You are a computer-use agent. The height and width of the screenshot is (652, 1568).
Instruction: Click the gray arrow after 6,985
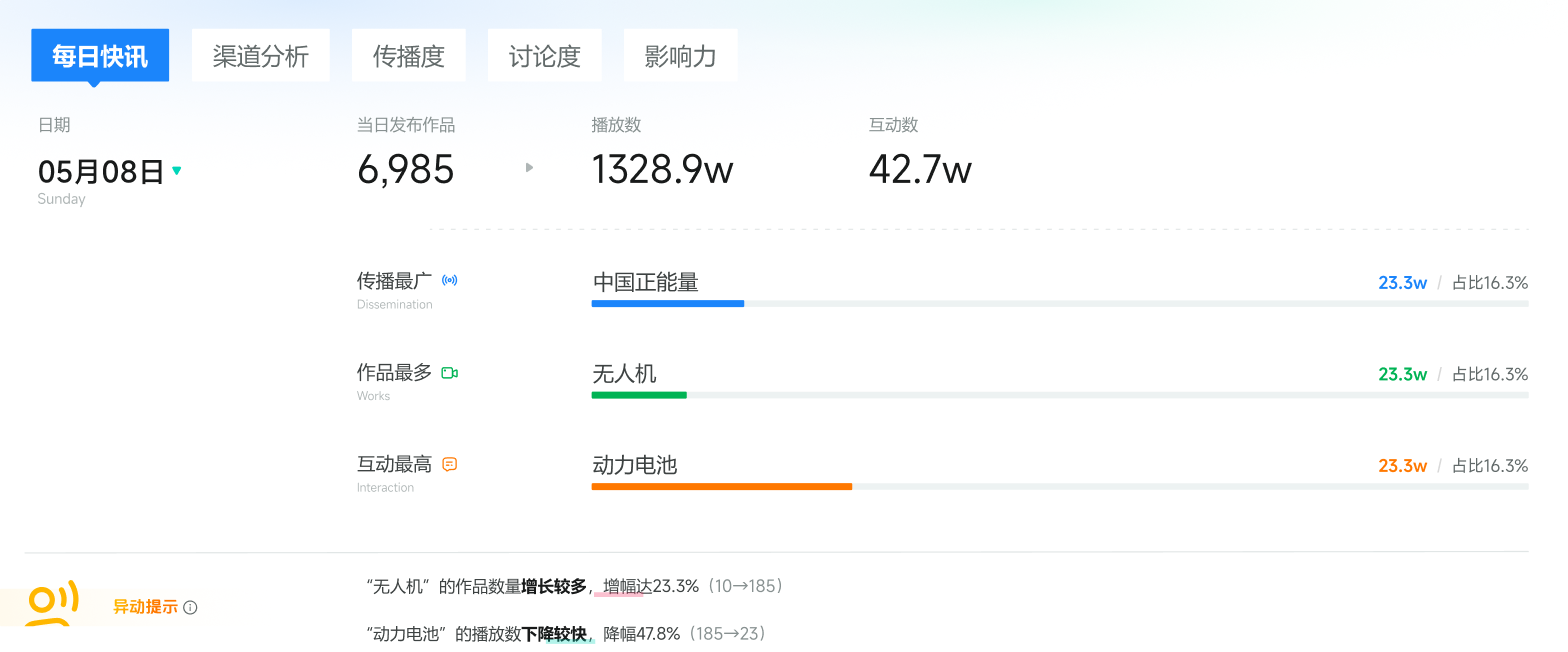pos(529,168)
